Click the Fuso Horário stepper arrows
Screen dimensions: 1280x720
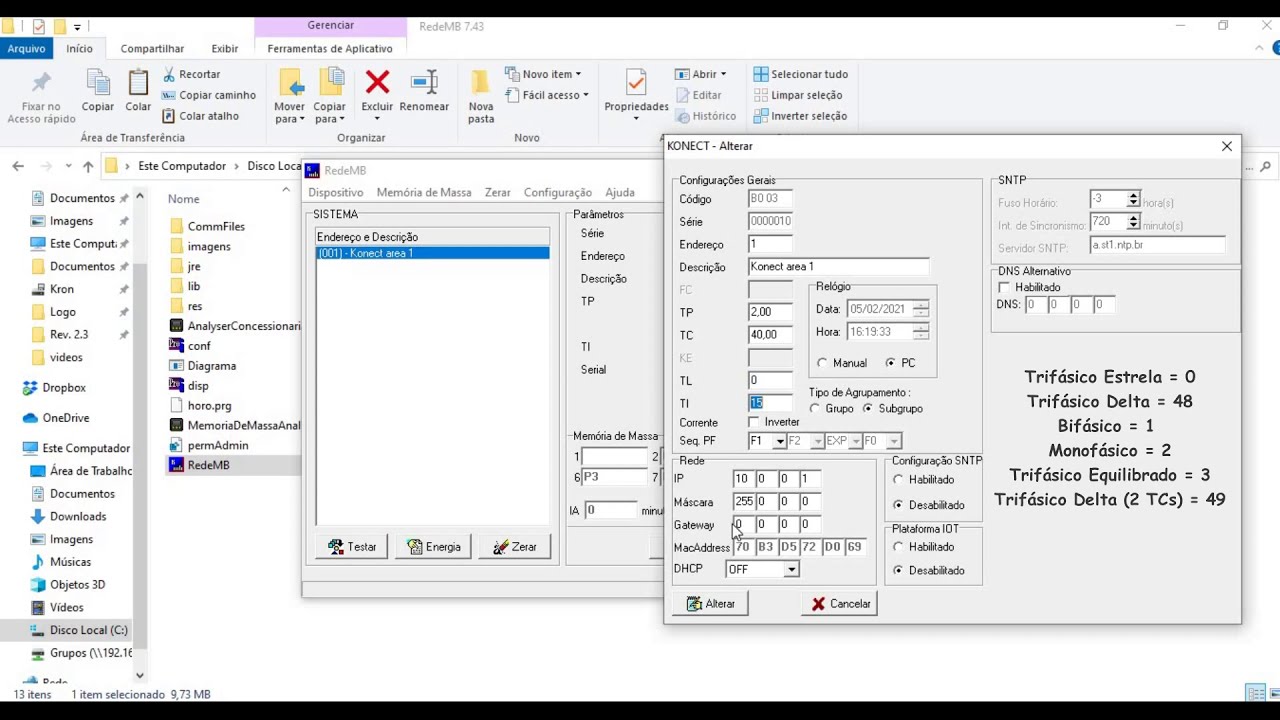[1133, 200]
